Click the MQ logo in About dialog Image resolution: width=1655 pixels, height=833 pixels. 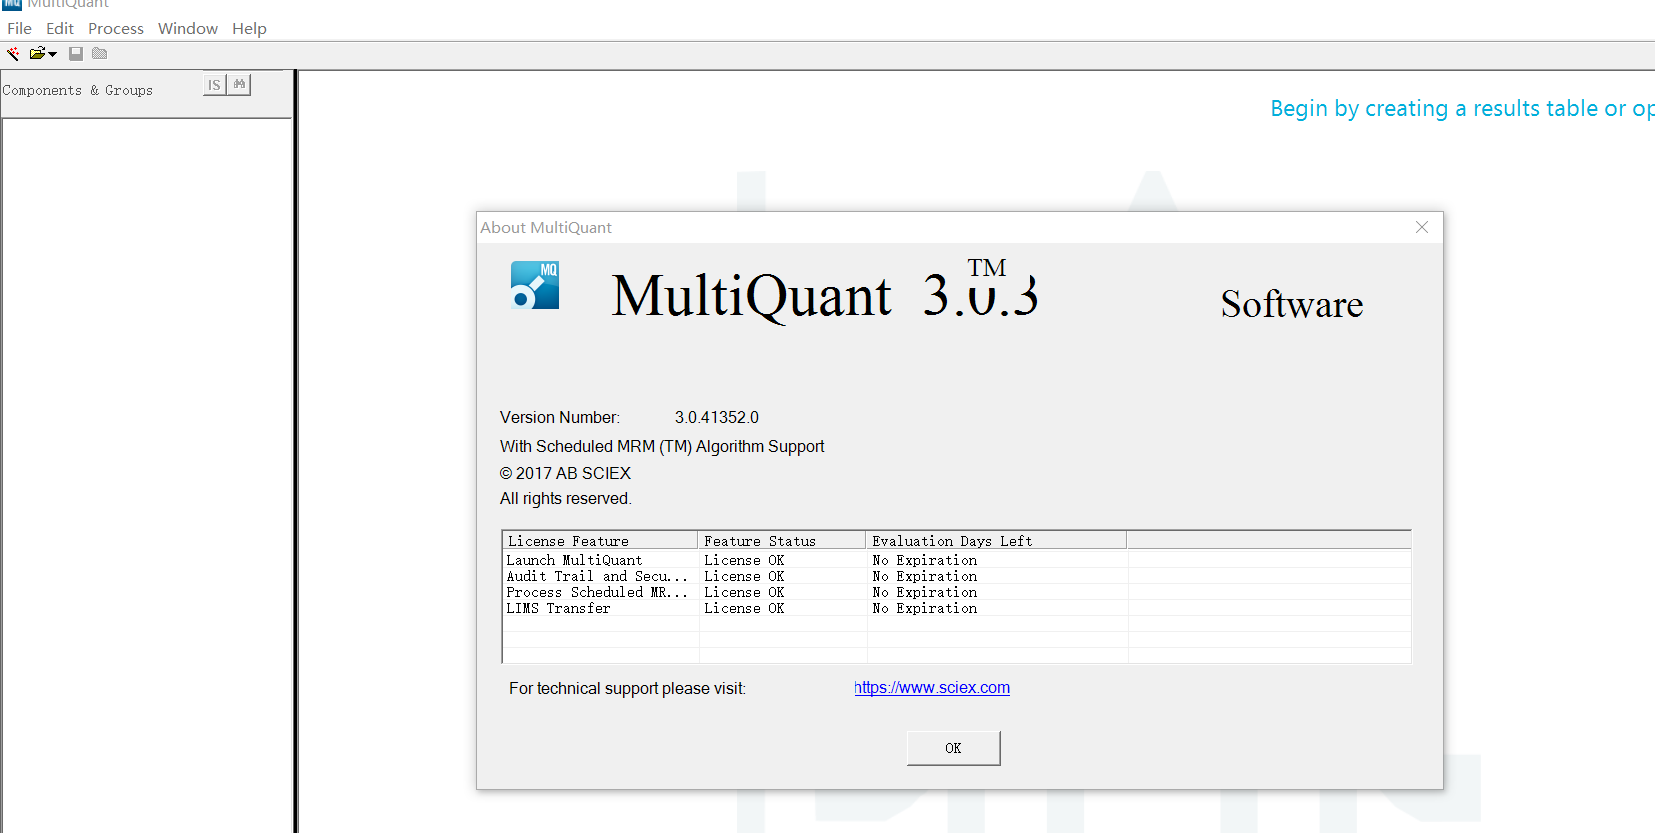535,285
